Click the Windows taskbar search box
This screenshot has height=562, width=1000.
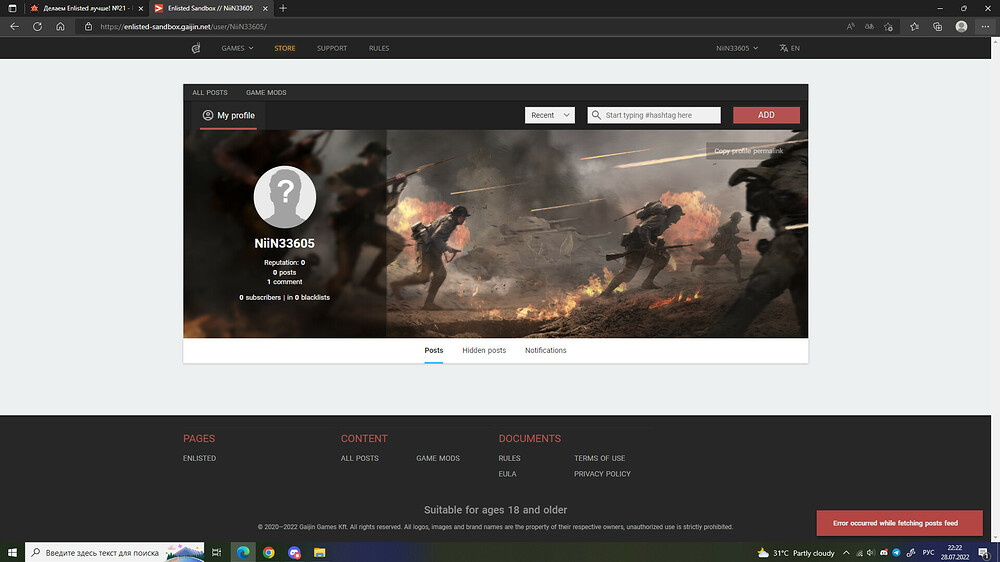[x=115, y=552]
